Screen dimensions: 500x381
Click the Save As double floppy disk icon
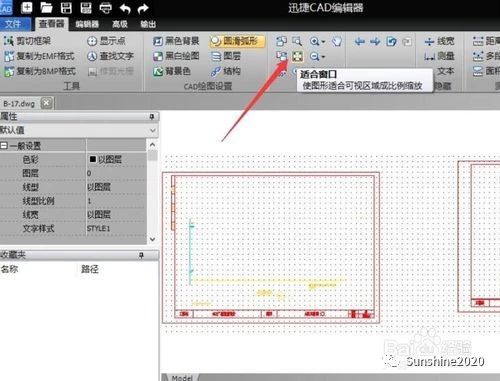pos(86,7)
